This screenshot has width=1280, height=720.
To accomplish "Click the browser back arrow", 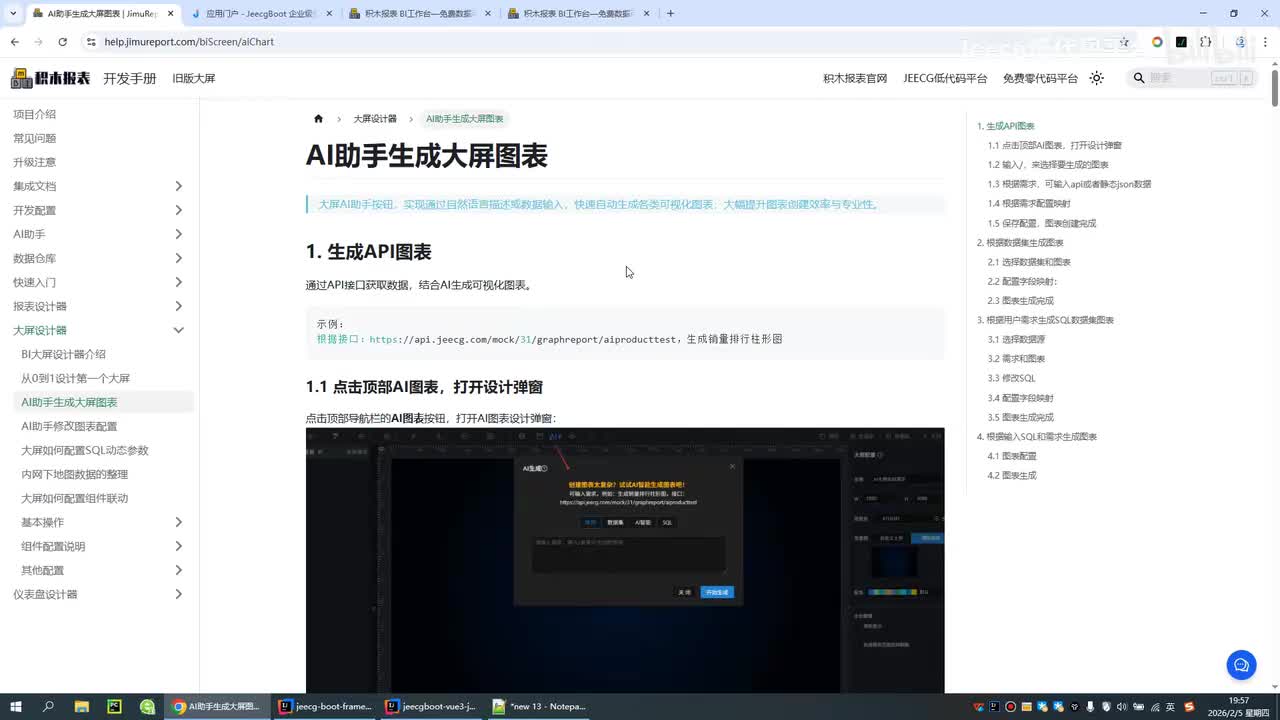I will pyautogui.click(x=14, y=42).
